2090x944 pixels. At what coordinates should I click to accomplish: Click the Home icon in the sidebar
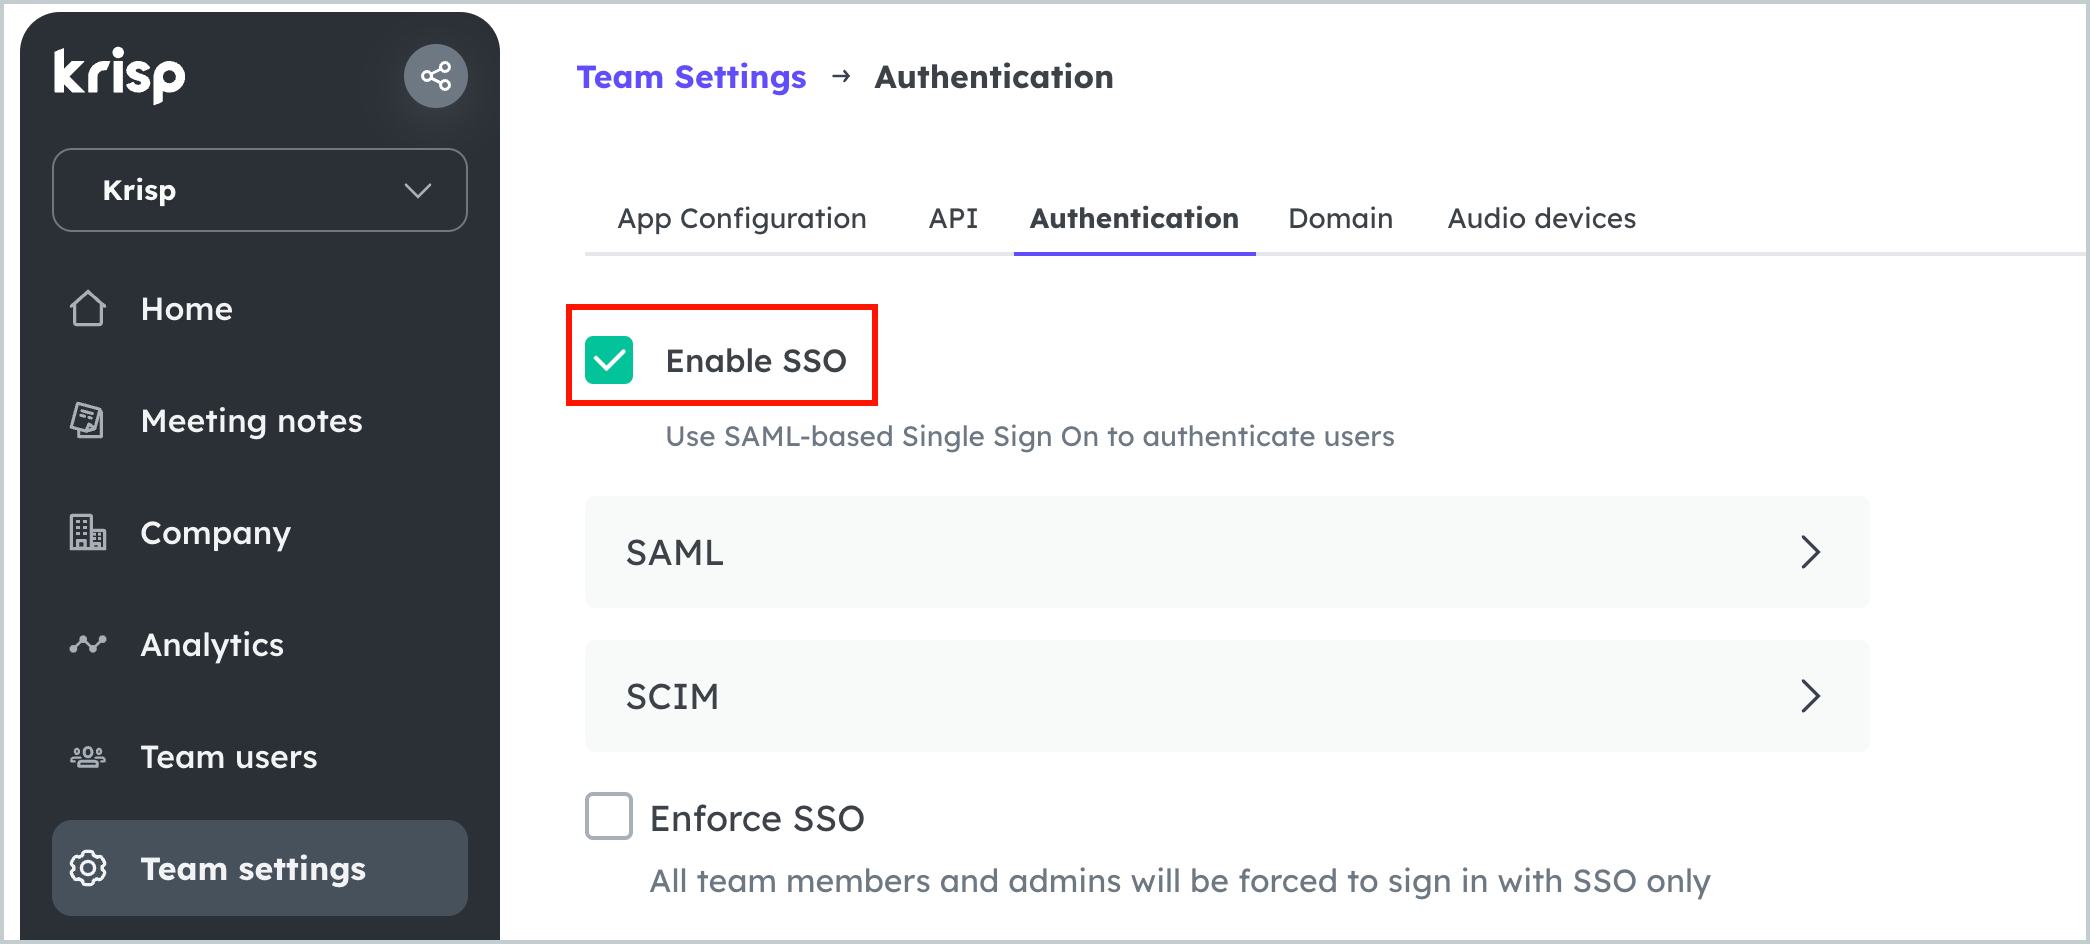tap(88, 309)
